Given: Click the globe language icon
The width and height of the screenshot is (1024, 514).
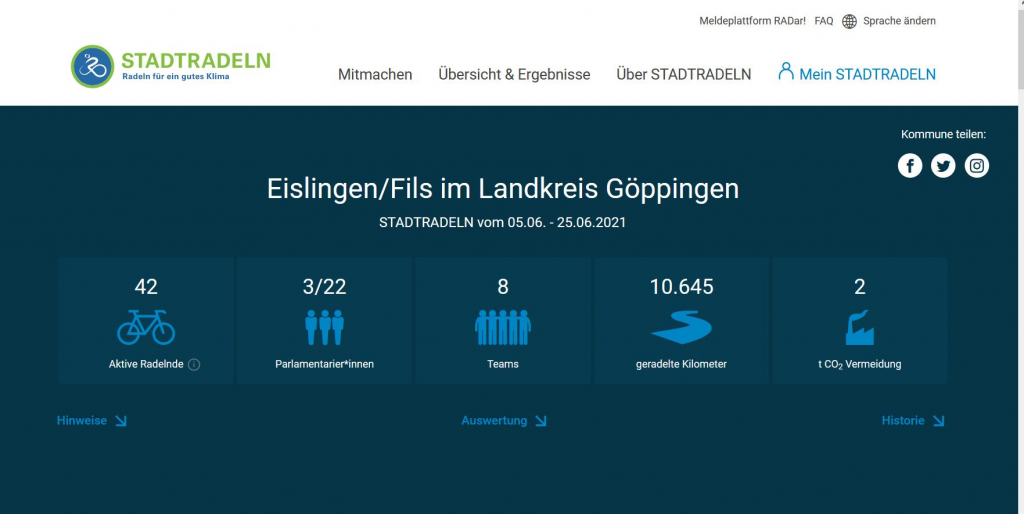Looking at the screenshot, I should pyautogui.click(x=850, y=21).
